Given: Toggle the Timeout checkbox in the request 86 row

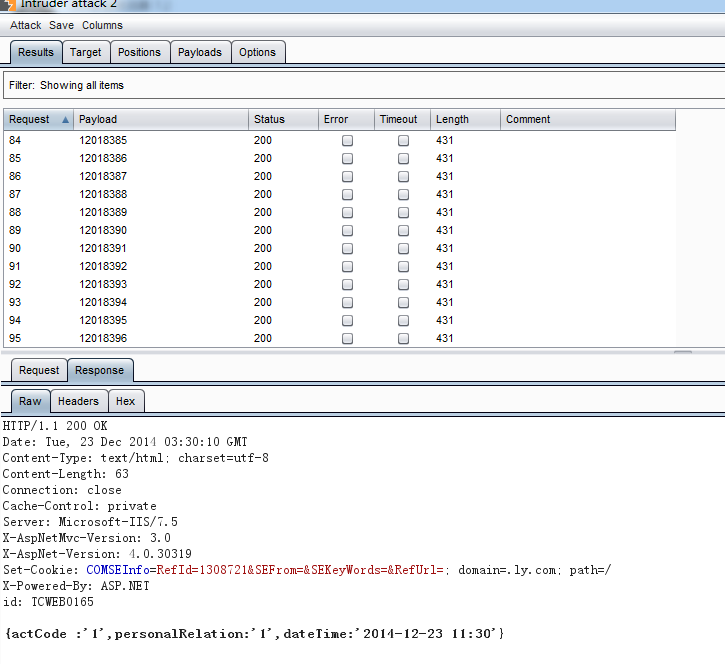Looking at the screenshot, I should point(403,177).
